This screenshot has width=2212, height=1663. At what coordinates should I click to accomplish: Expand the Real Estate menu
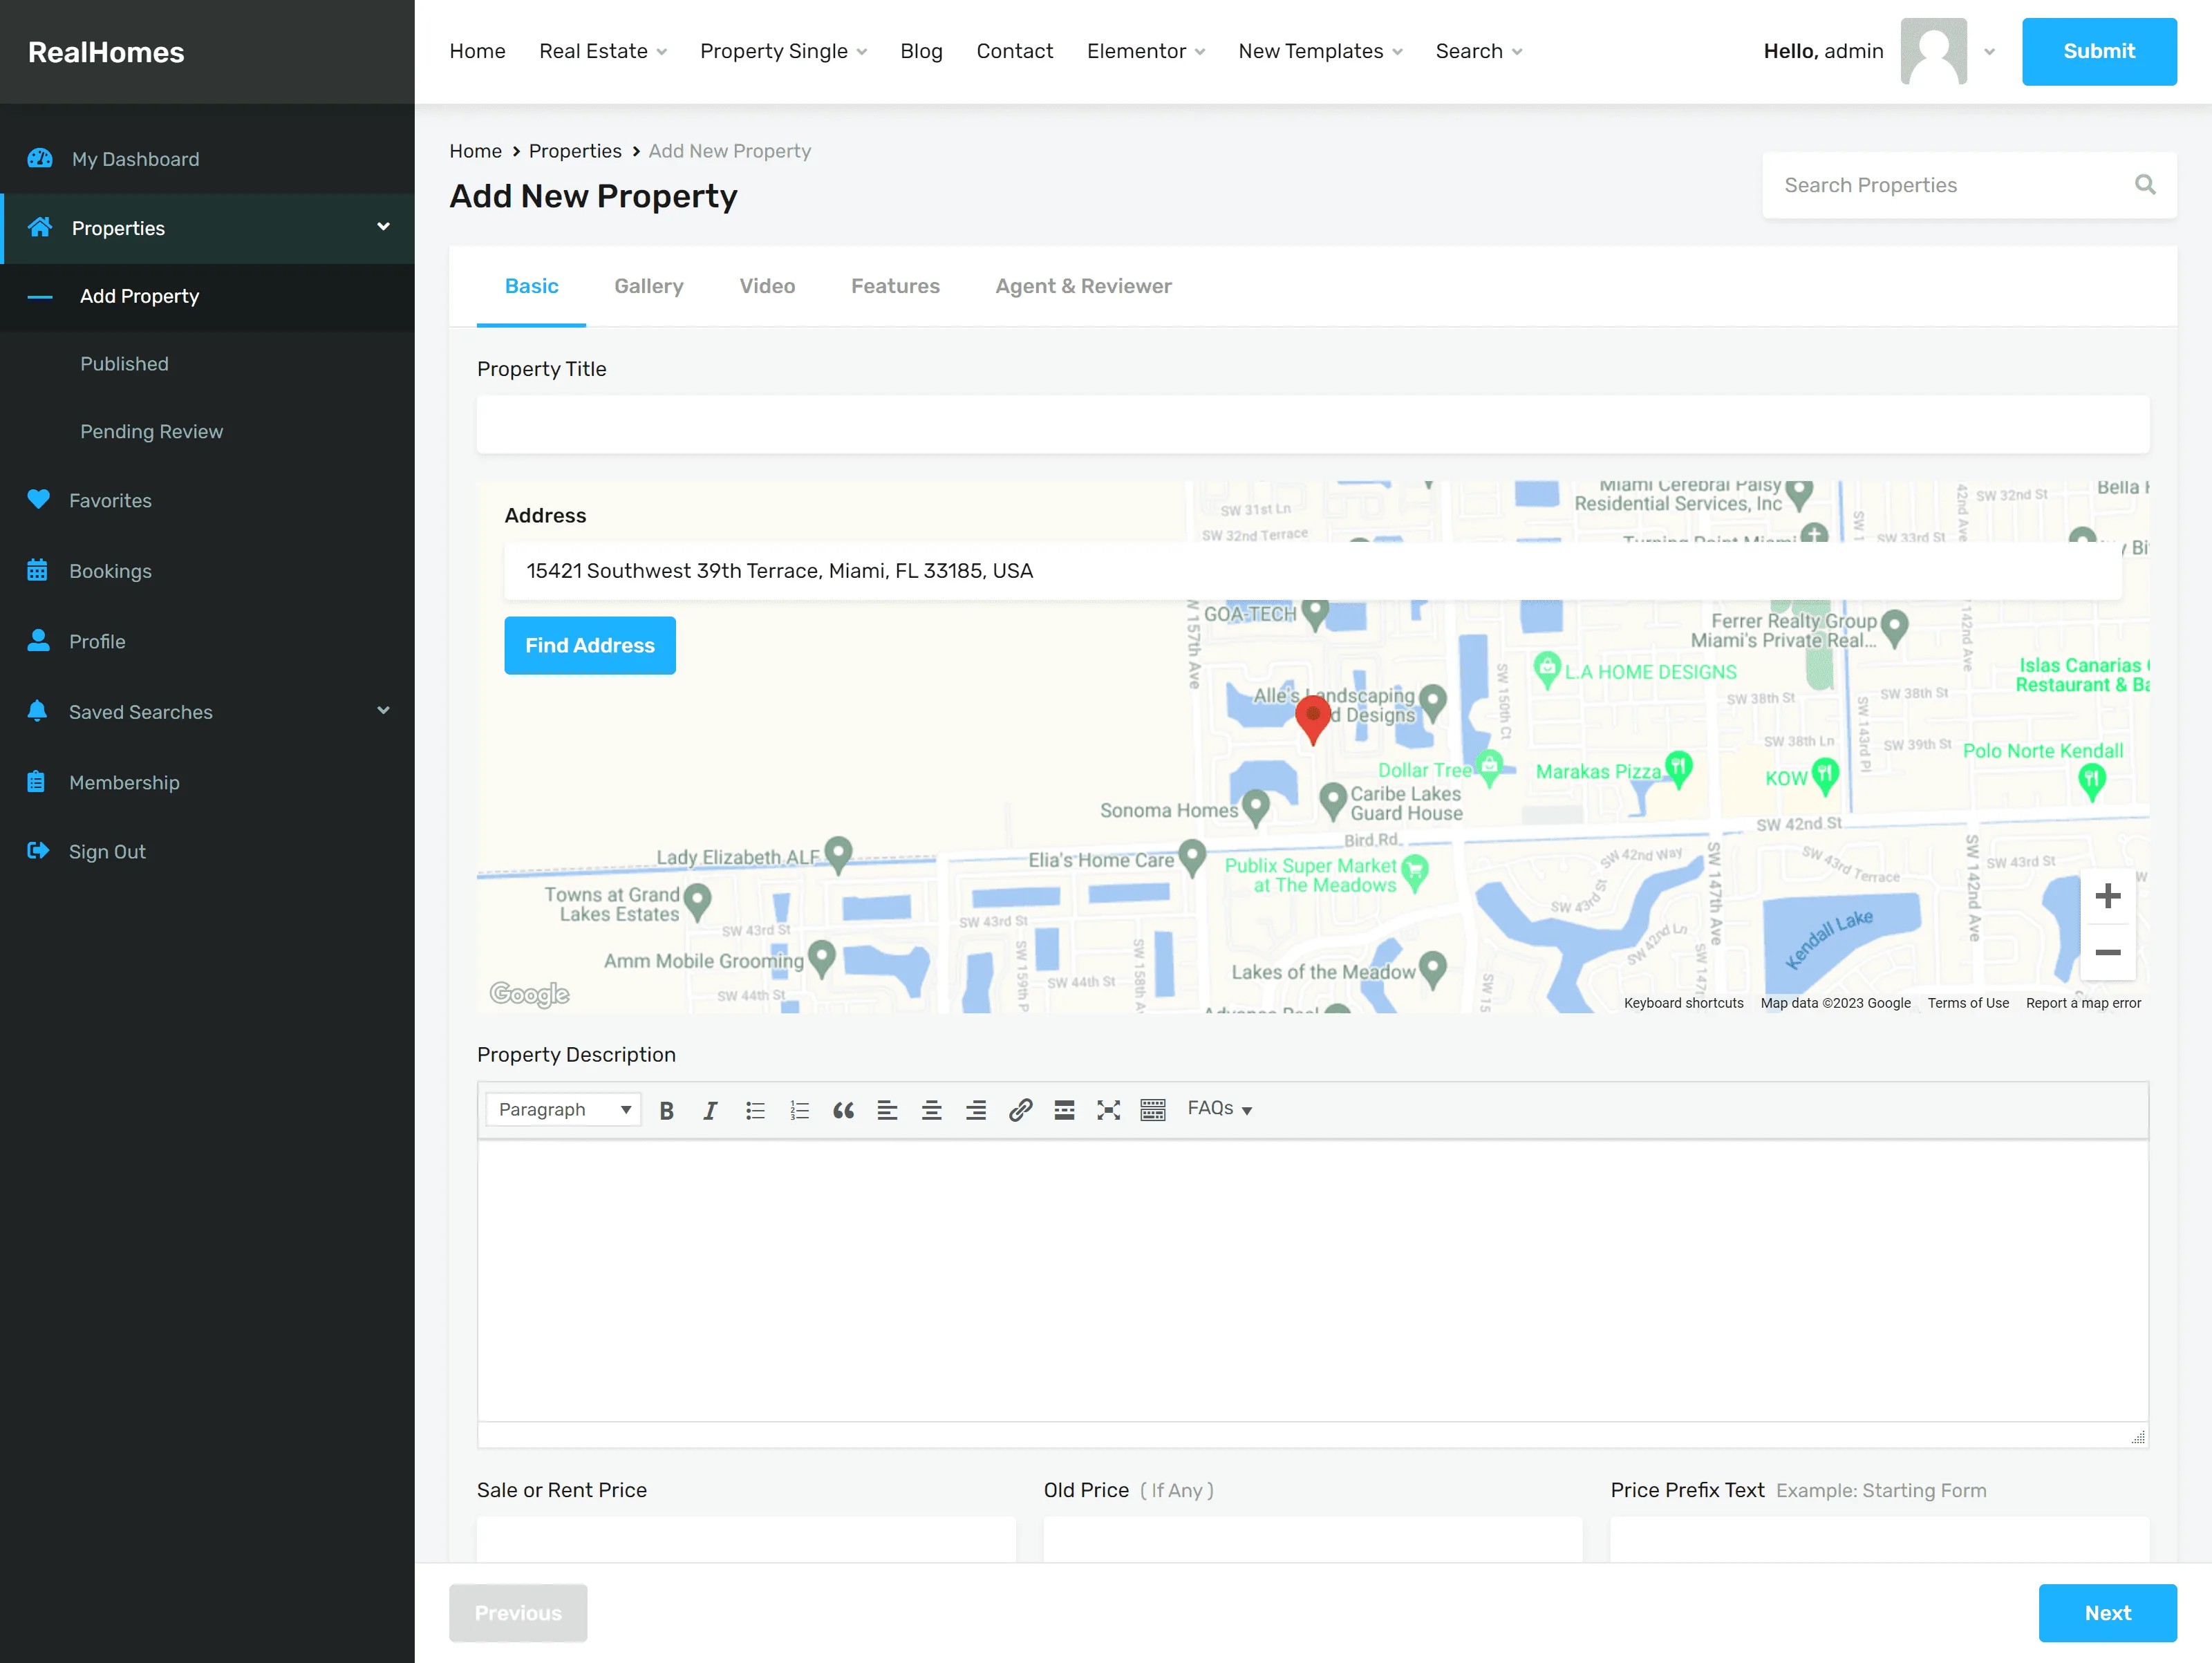602,51
